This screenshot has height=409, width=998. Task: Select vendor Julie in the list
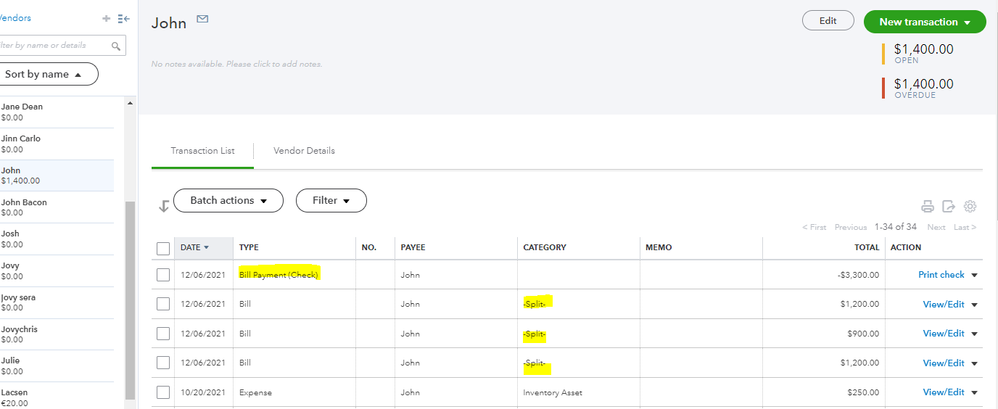pyautogui.click(x=57, y=366)
